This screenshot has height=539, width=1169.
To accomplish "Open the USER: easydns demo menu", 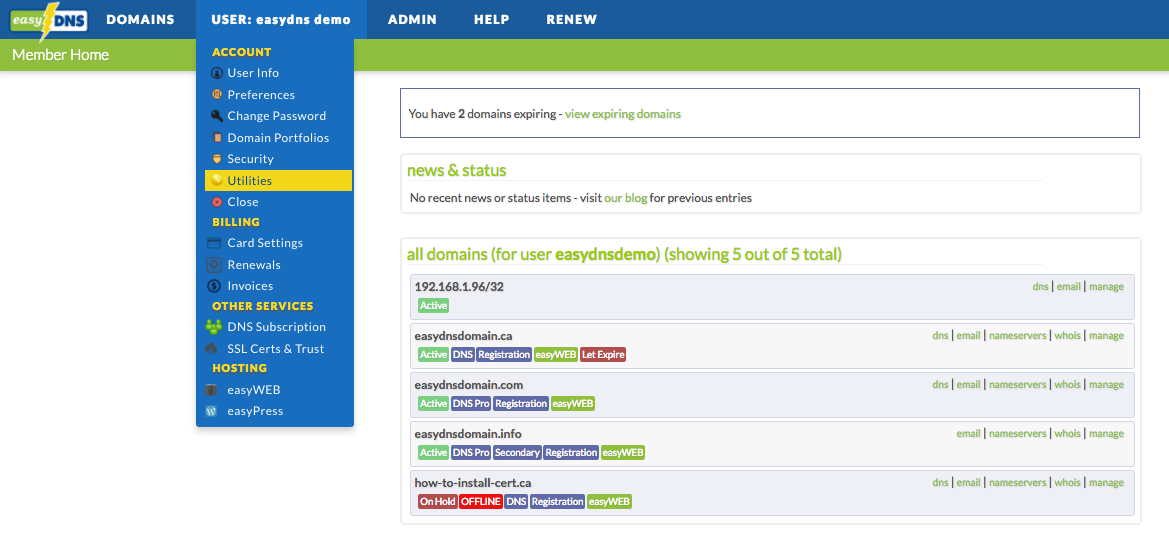I will (x=281, y=20).
